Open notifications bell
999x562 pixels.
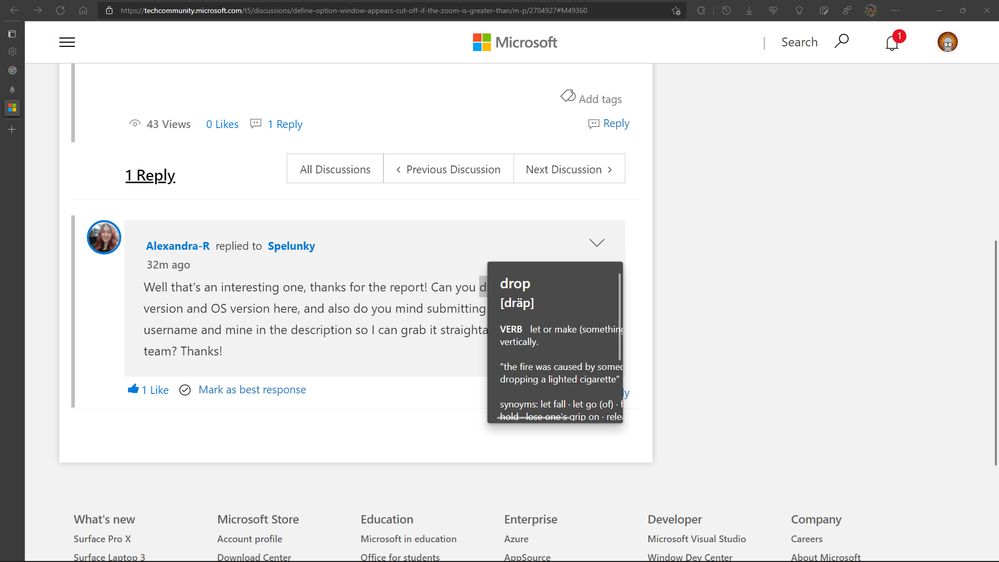pyautogui.click(x=893, y=42)
